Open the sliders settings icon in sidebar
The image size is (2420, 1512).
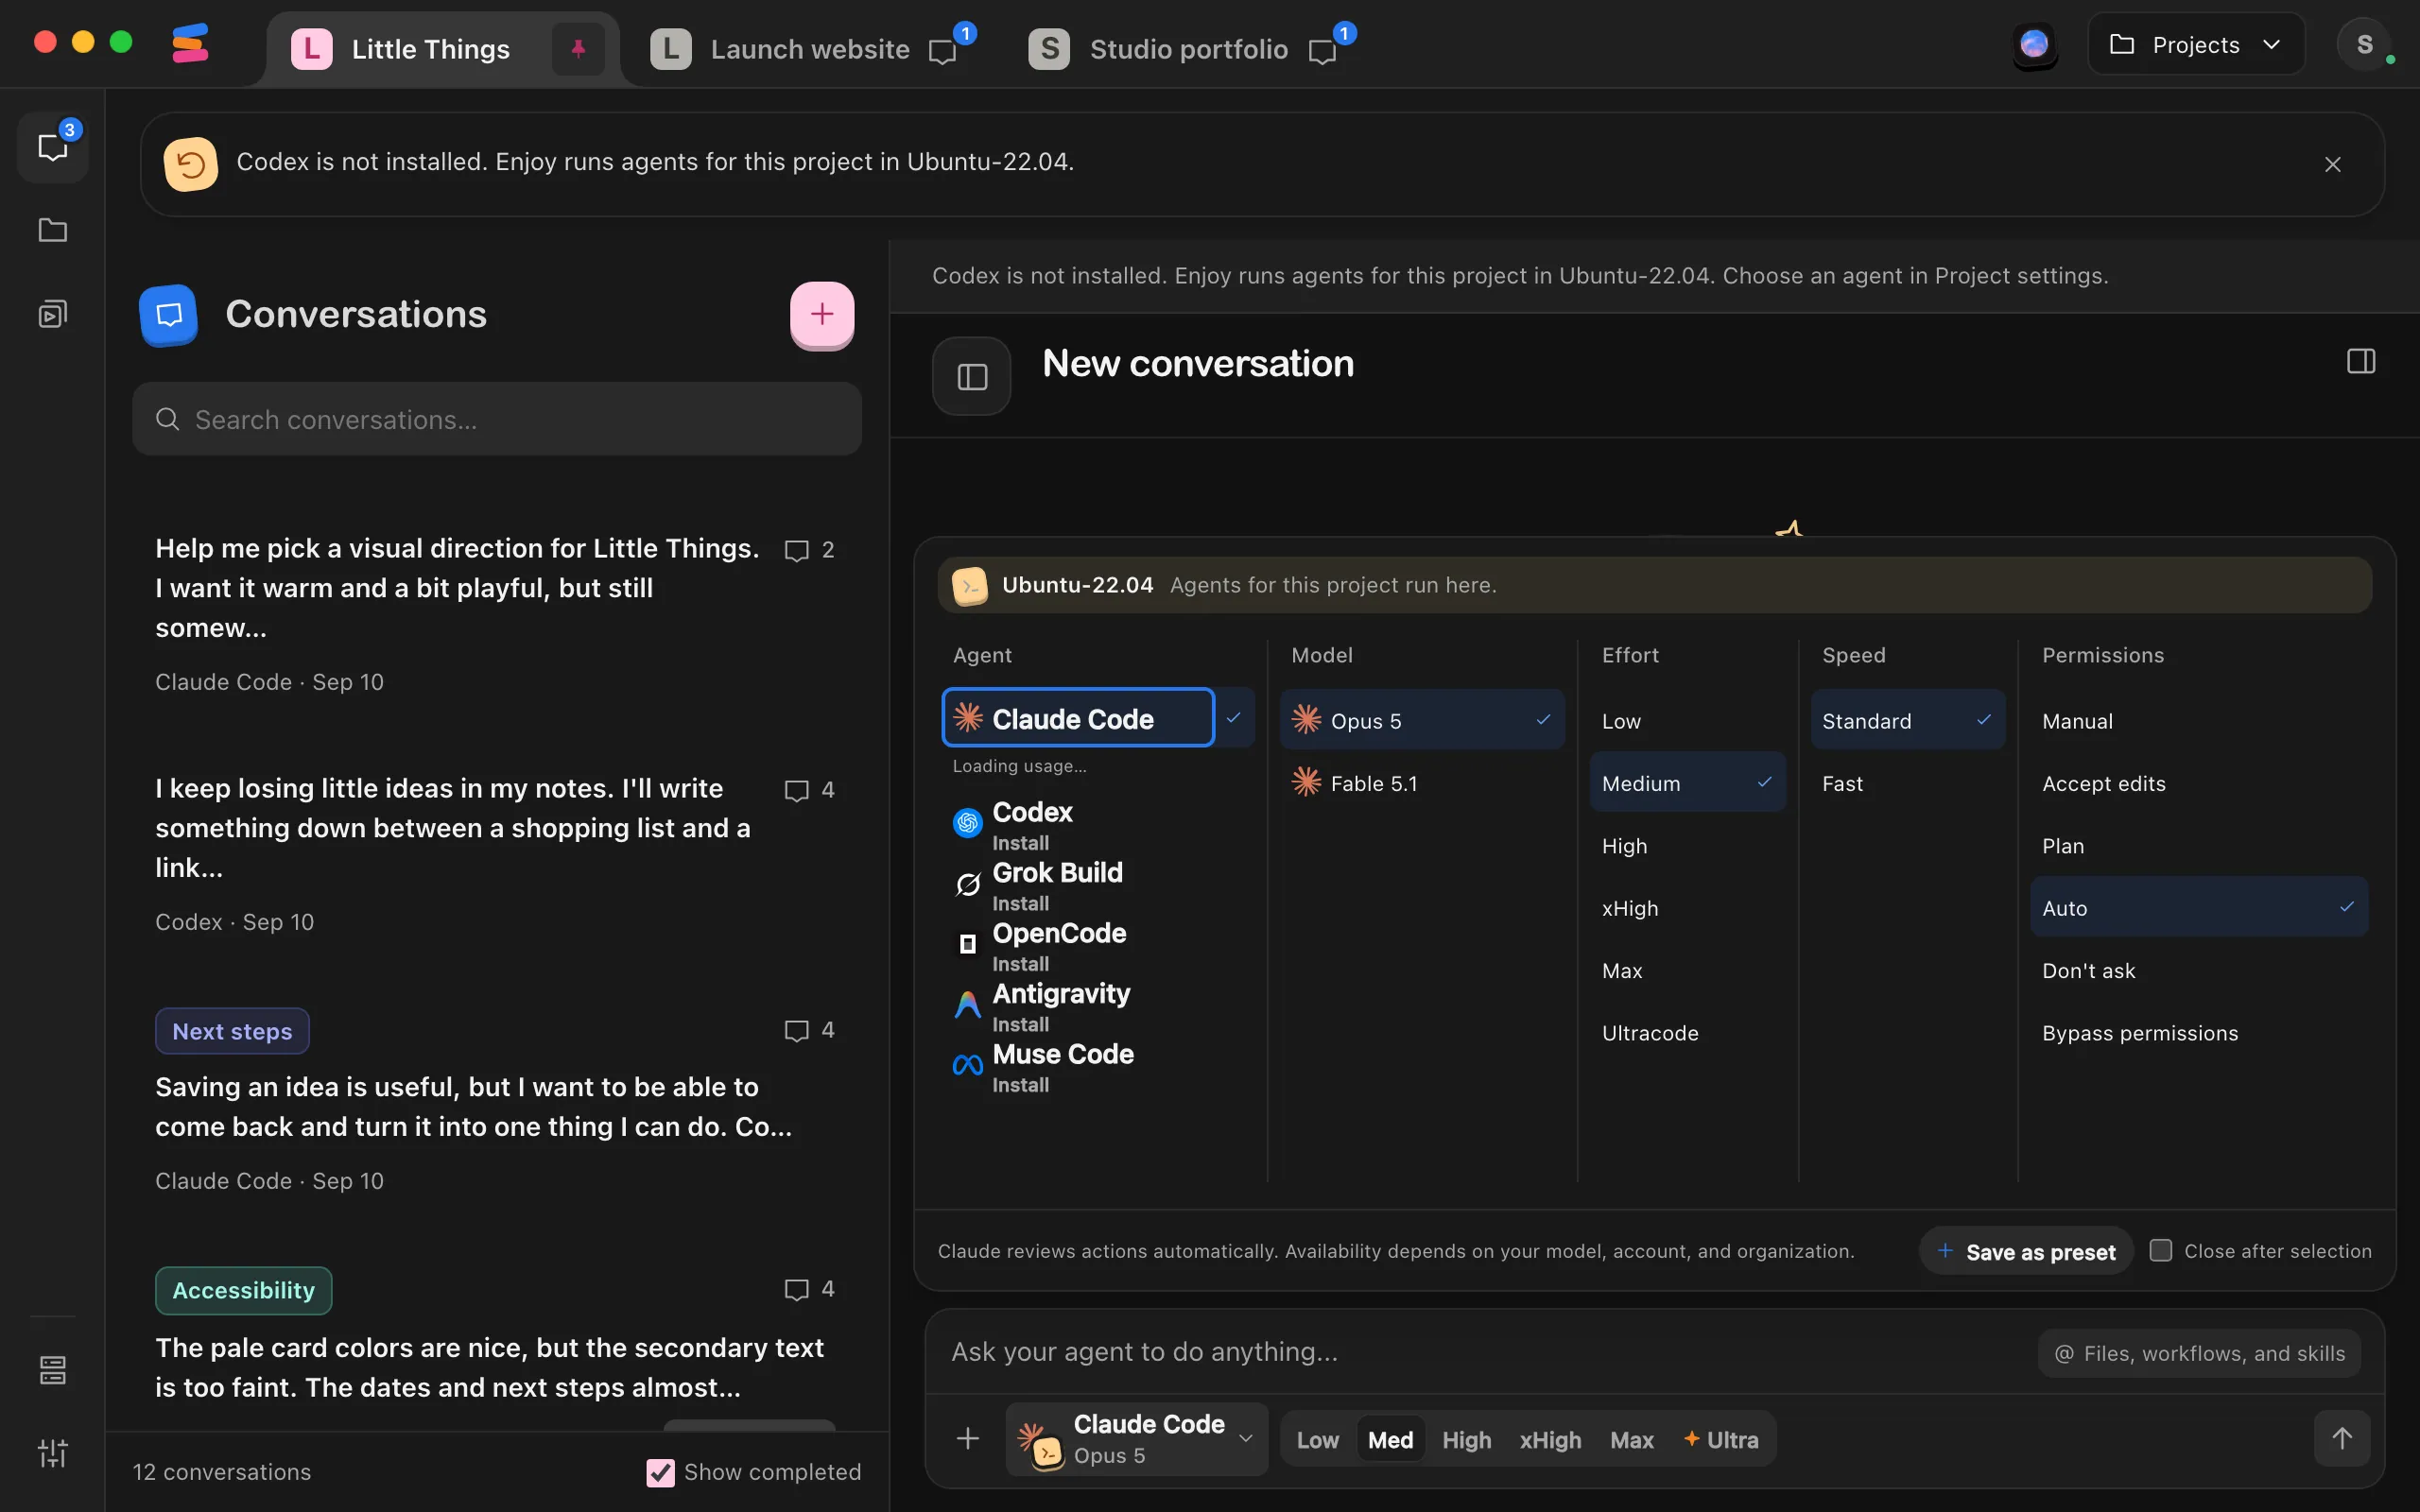(53, 1453)
